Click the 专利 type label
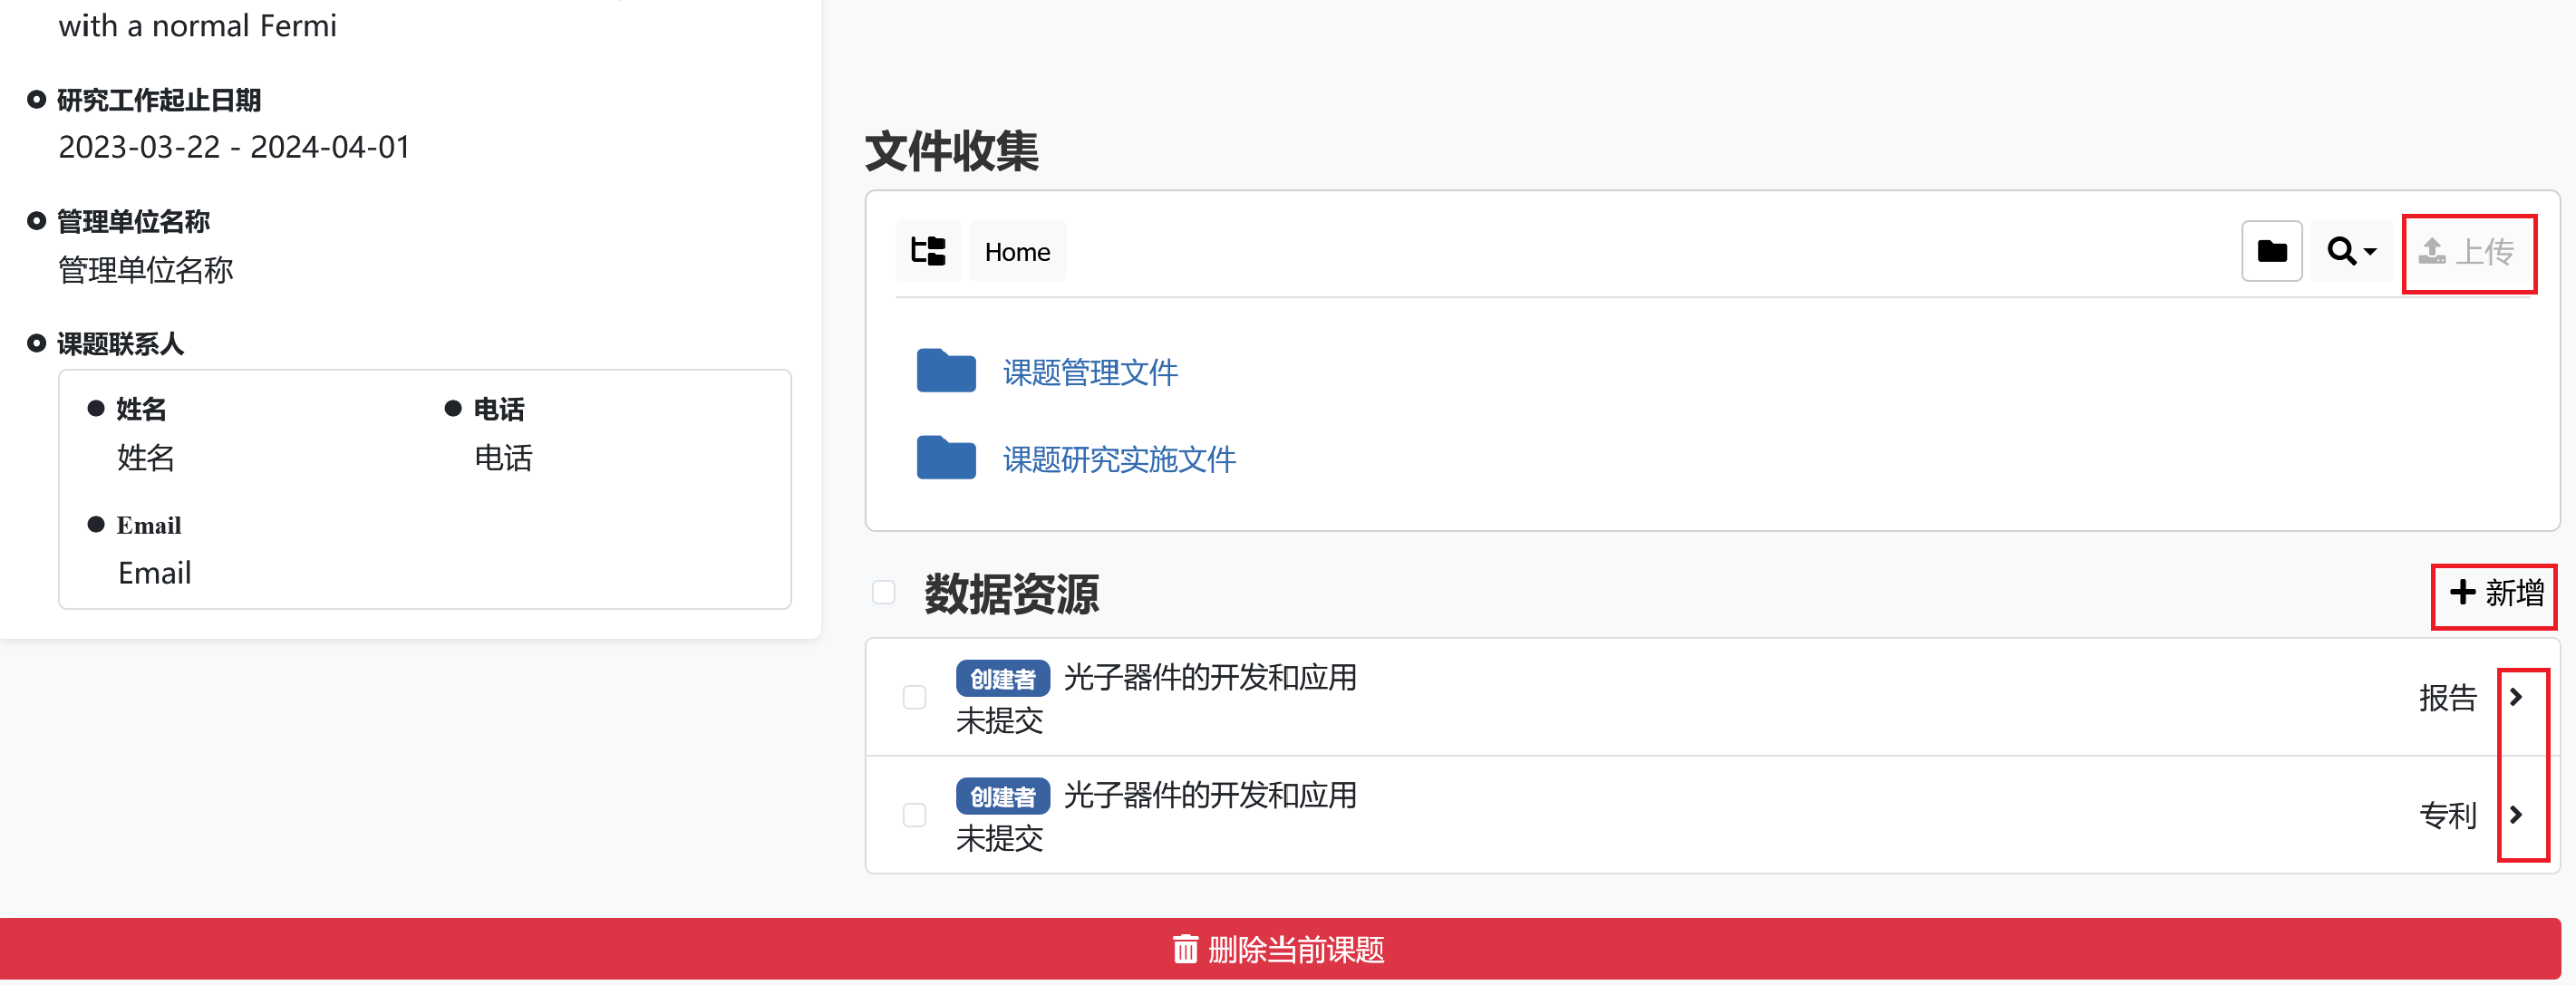The width and height of the screenshot is (2576, 985). (x=2447, y=815)
